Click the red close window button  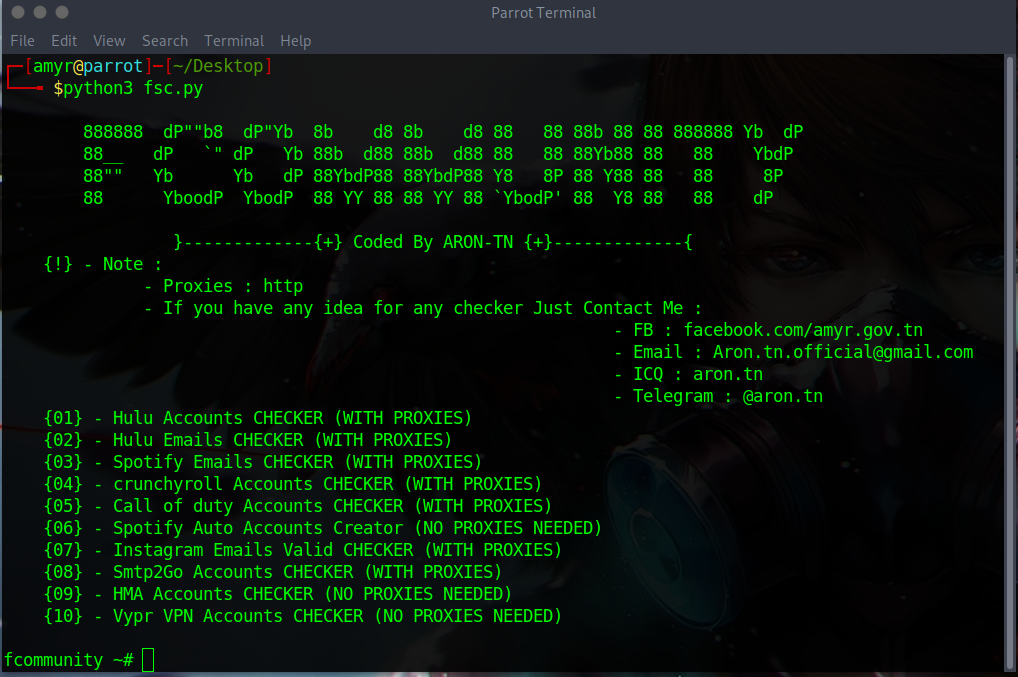pyautogui.click(x=18, y=12)
